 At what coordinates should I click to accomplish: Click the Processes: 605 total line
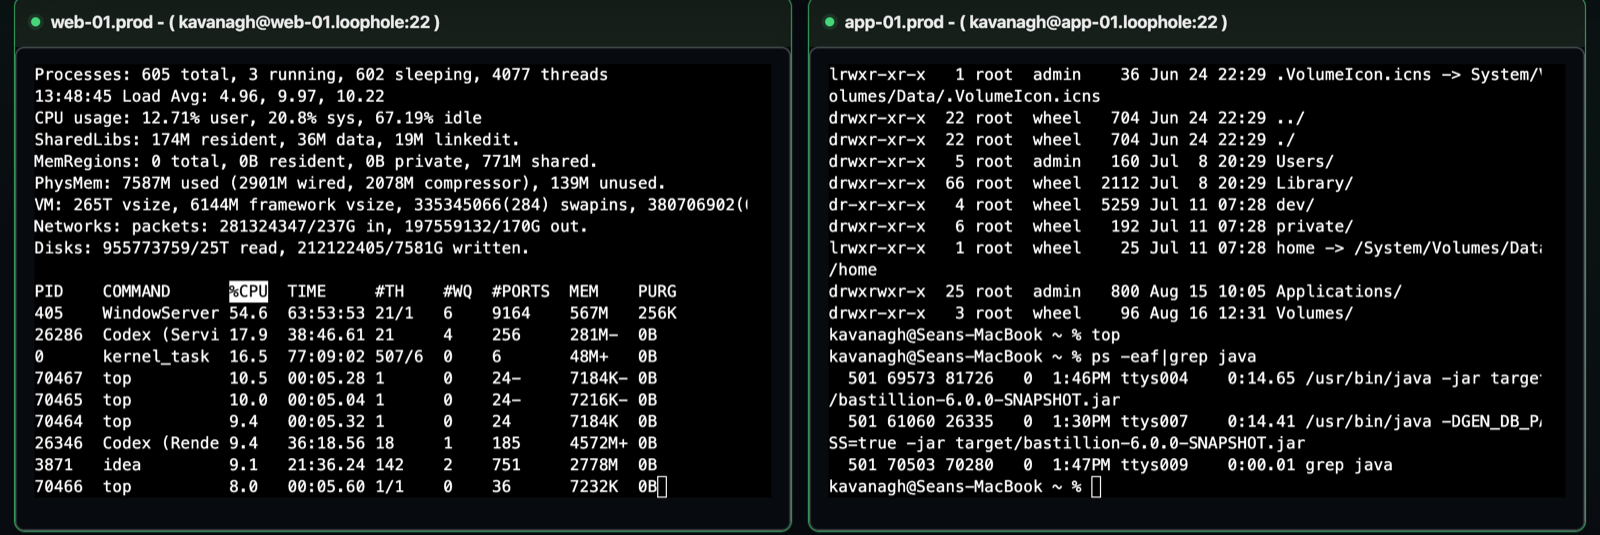[321, 74]
